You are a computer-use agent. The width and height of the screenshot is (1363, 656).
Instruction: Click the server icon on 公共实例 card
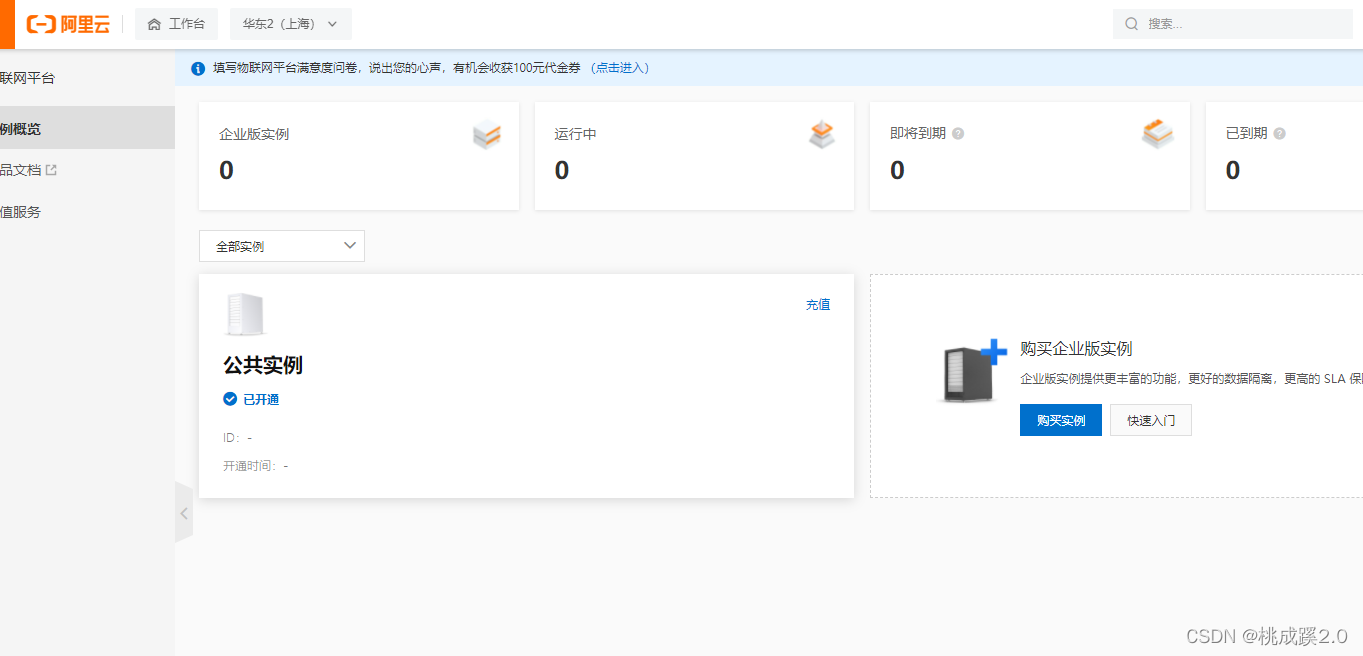coord(246,313)
